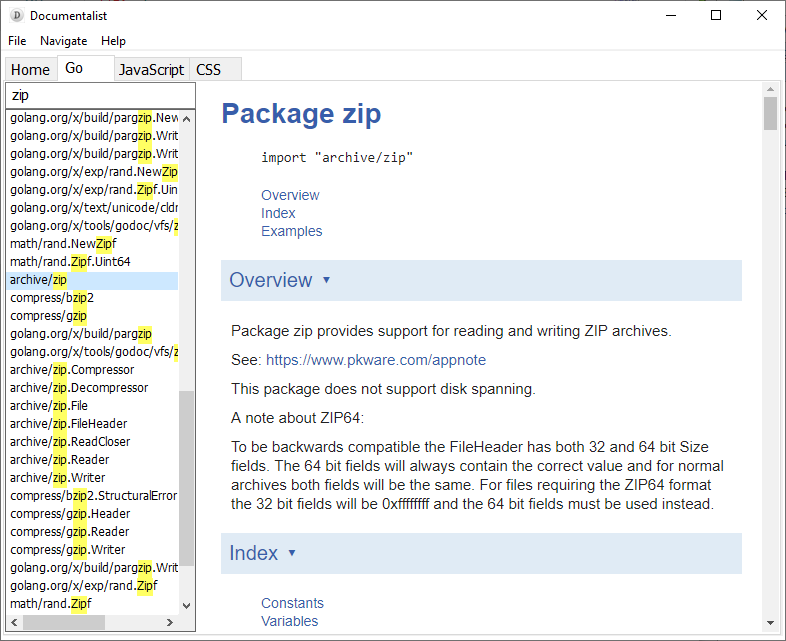Click the zip search input field
Screen dimensions: 786x641
pyautogui.click(x=100, y=95)
